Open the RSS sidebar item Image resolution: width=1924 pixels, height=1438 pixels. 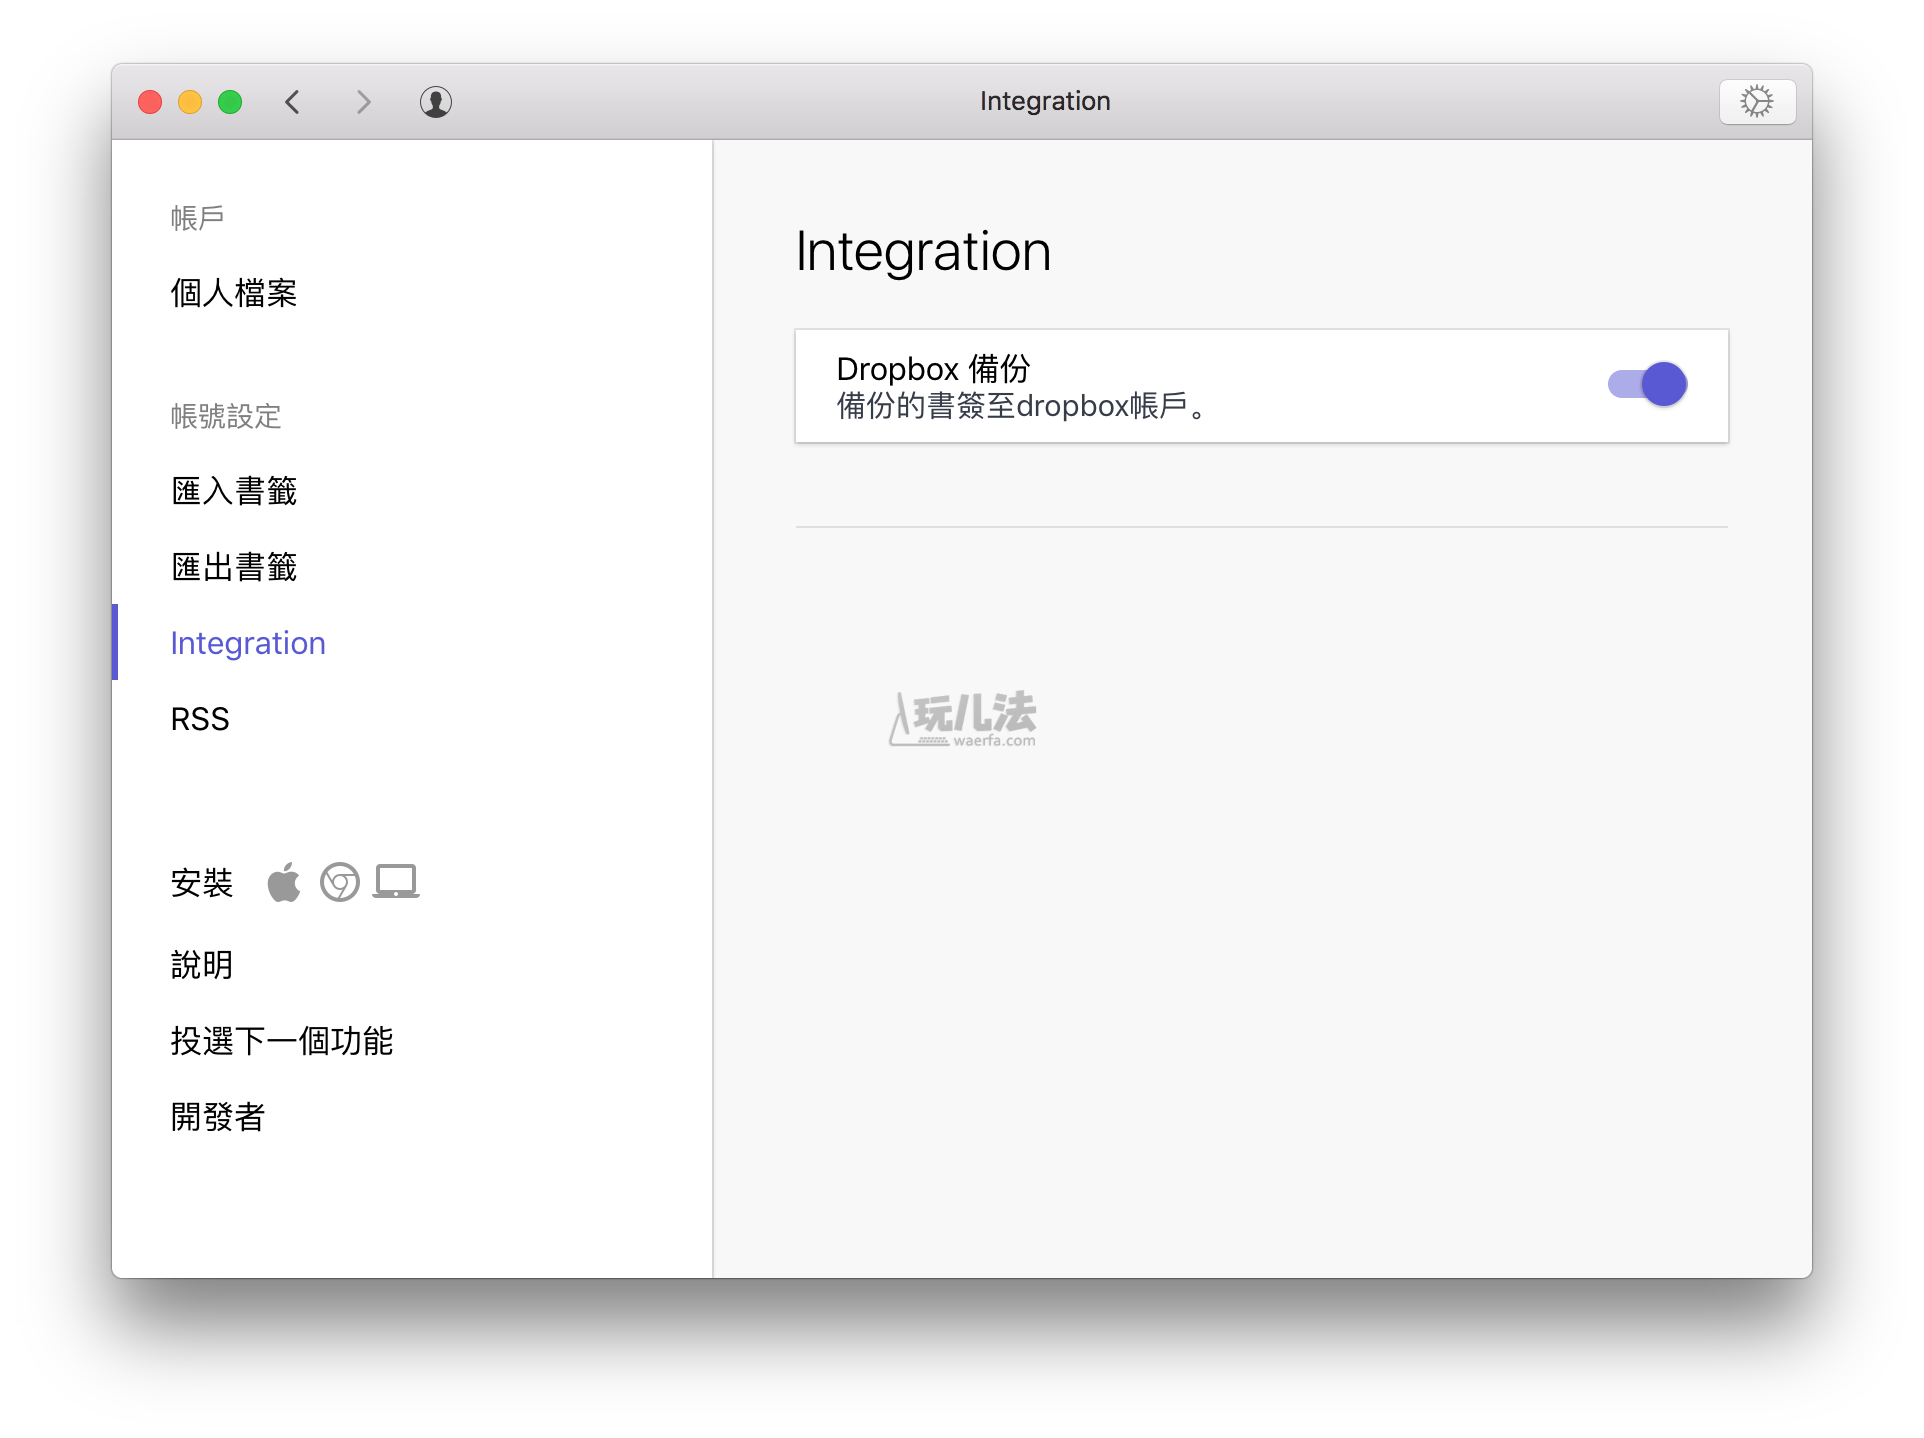200,719
